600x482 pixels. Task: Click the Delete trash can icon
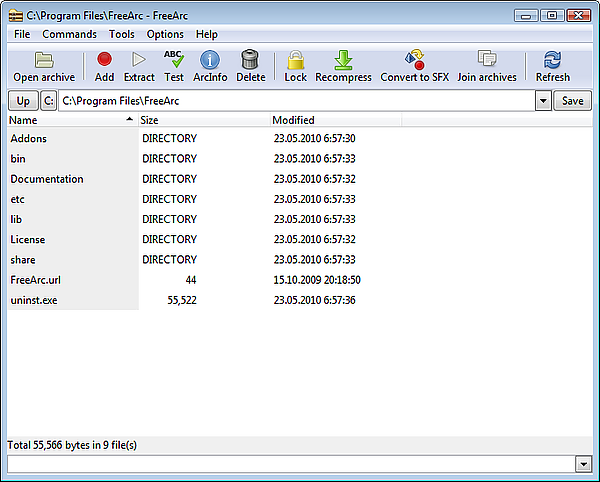(250, 60)
